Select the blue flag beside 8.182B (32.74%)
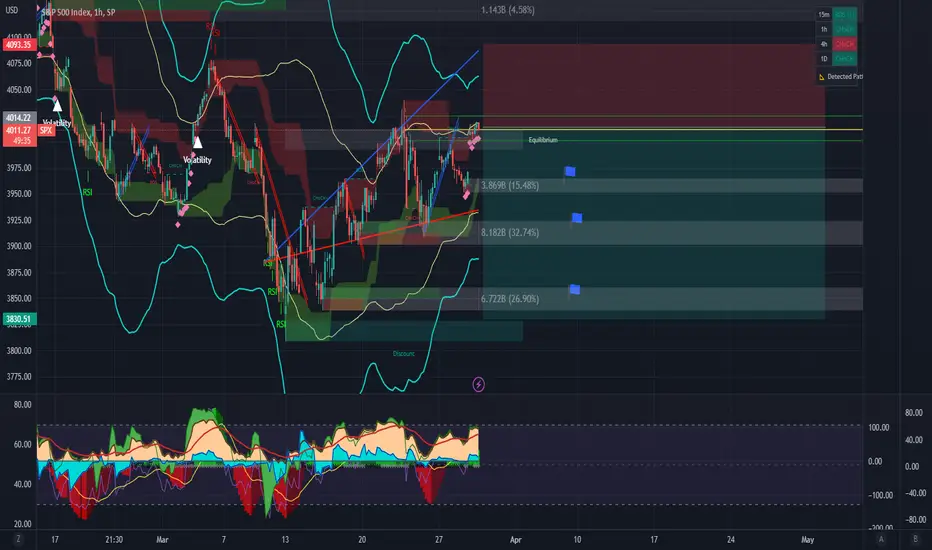 click(x=576, y=218)
